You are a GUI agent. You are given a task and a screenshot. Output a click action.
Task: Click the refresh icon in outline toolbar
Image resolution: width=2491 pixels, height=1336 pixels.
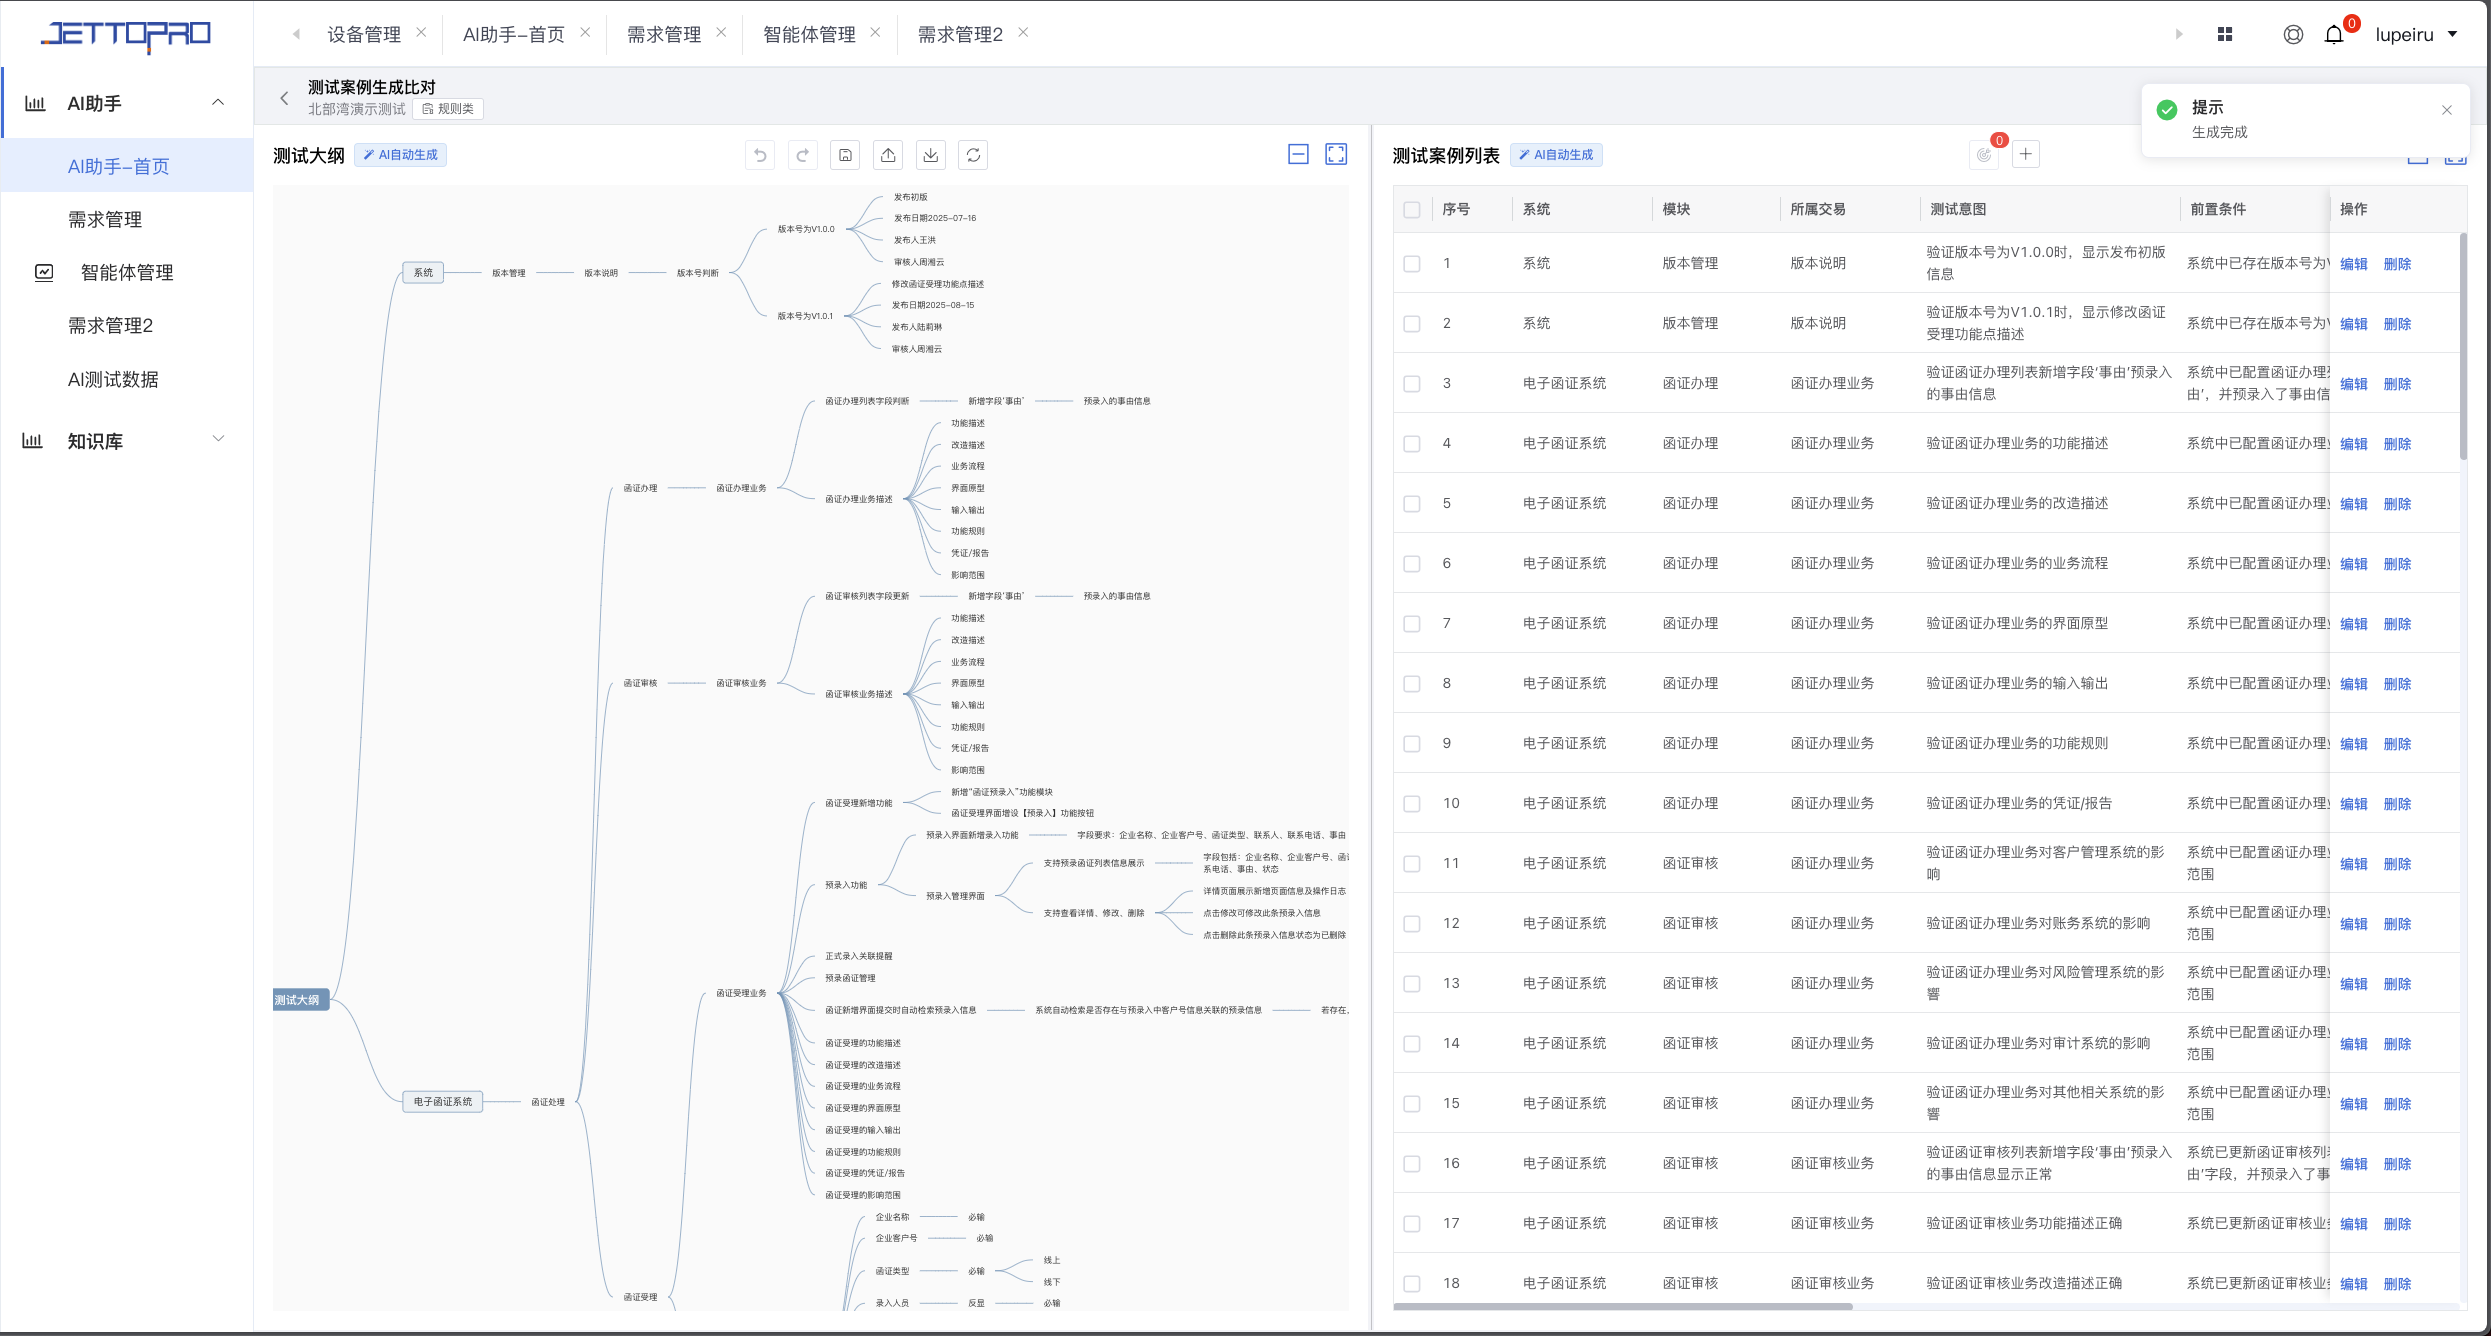coord(973,155)
